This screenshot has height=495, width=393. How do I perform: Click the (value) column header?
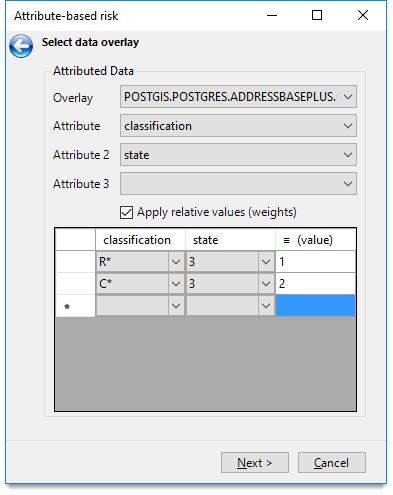315,240
